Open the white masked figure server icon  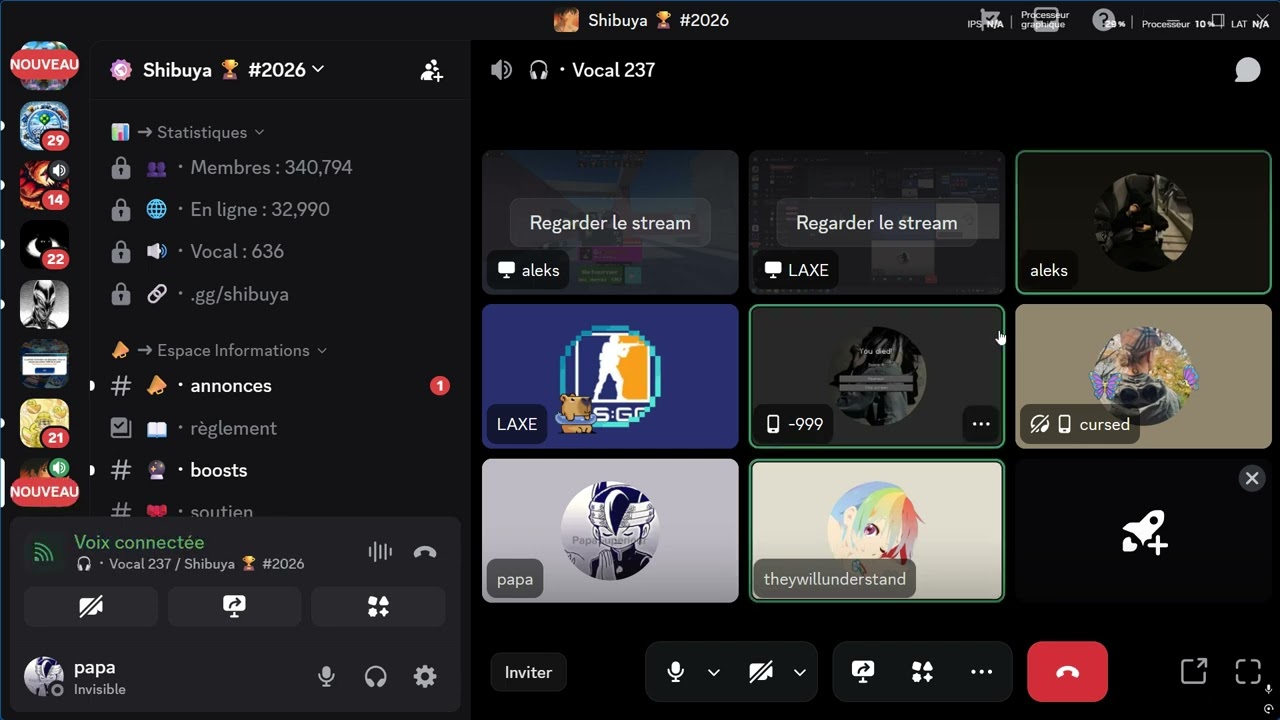pyautogui.click(x=44, y=304)
